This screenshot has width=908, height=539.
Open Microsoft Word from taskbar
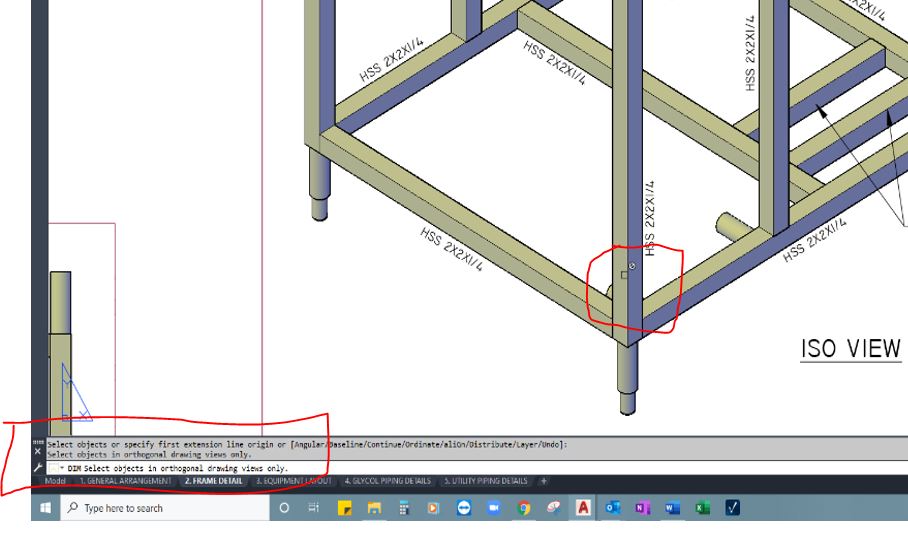(672, 508)
